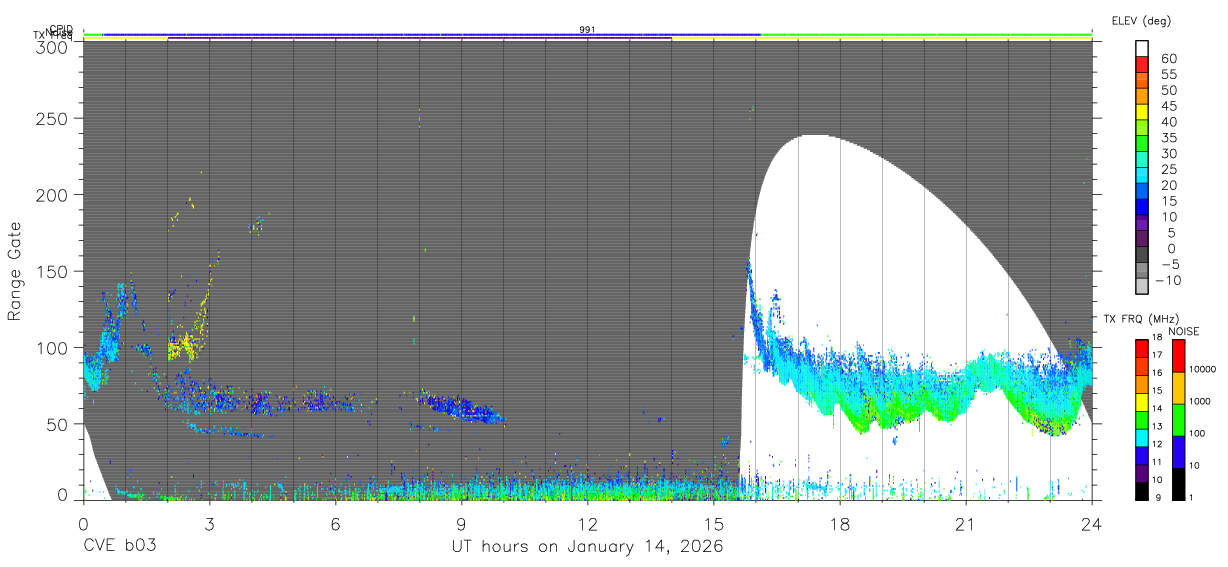Click the 250 tick label on y-axis
1228x567 pixels.
click(53, 118)
